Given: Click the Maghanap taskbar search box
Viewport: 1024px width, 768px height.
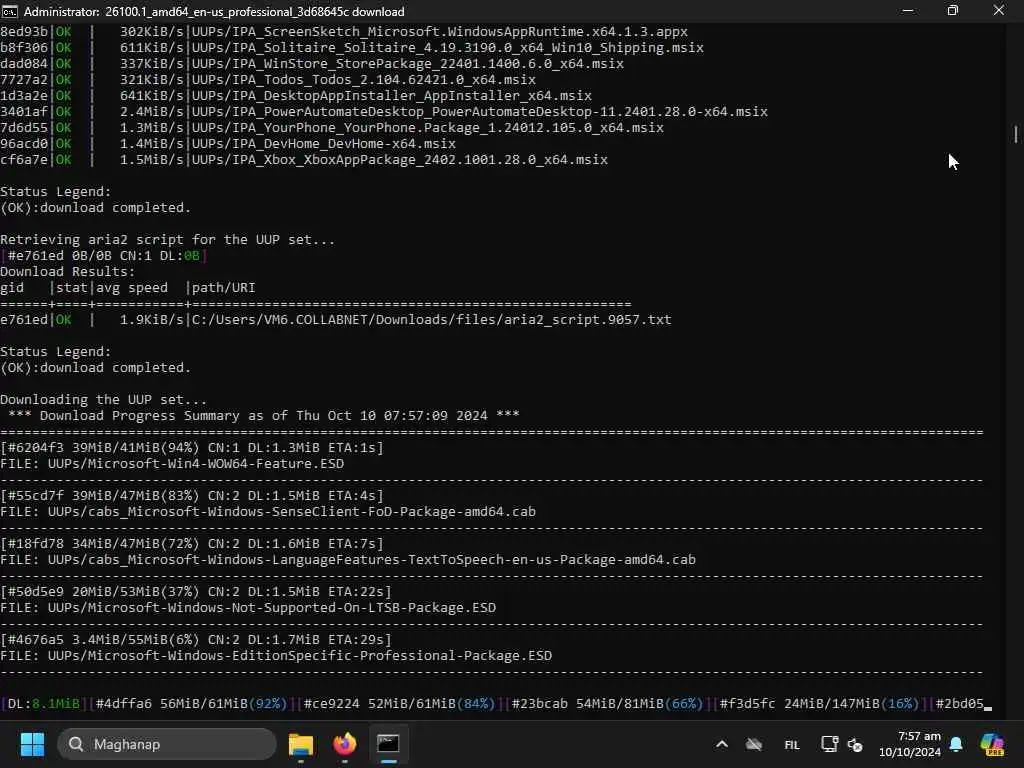Looking at the screenshot, I should coord(167,744).
